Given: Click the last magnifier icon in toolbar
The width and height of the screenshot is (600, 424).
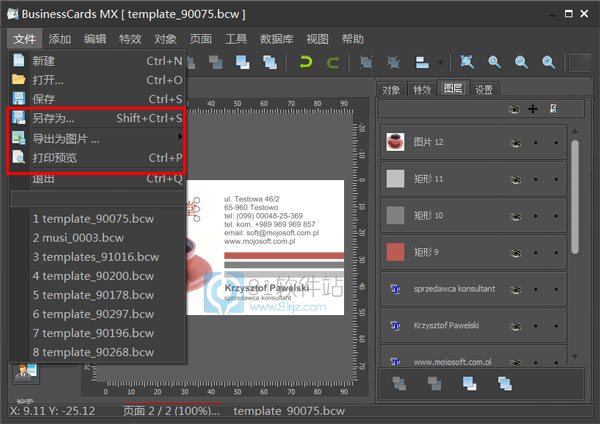Looking at the screenshot, I should click(x=548, y=62).
